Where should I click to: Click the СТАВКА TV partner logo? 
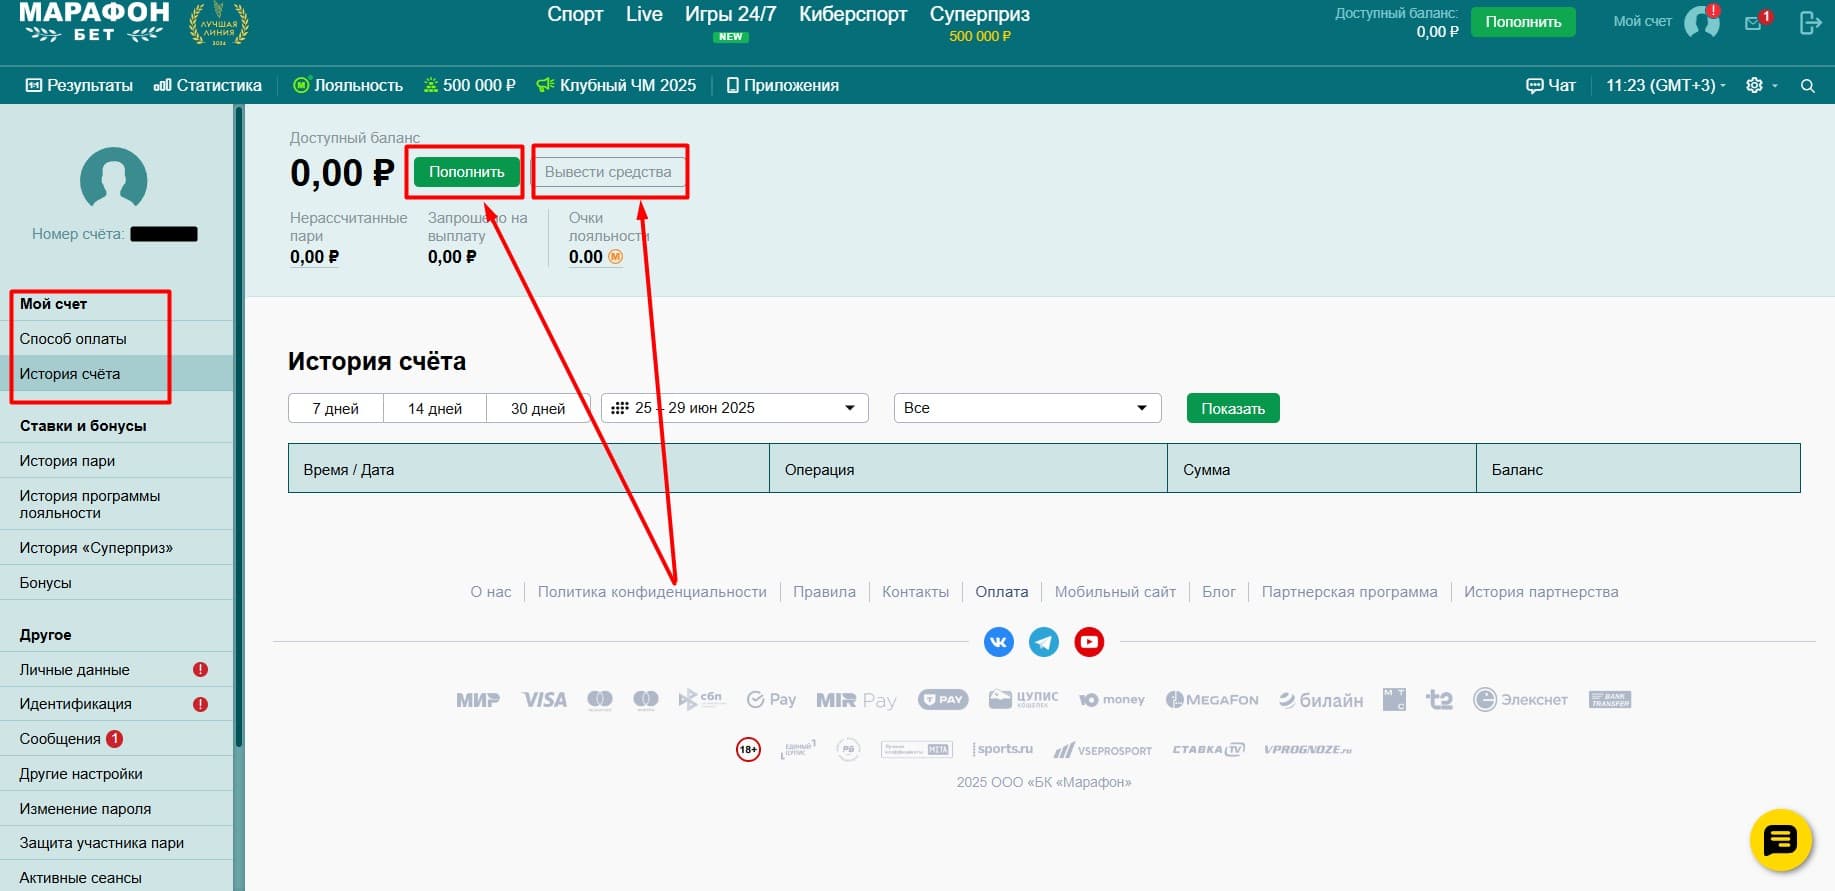[x=1208, y=749]
